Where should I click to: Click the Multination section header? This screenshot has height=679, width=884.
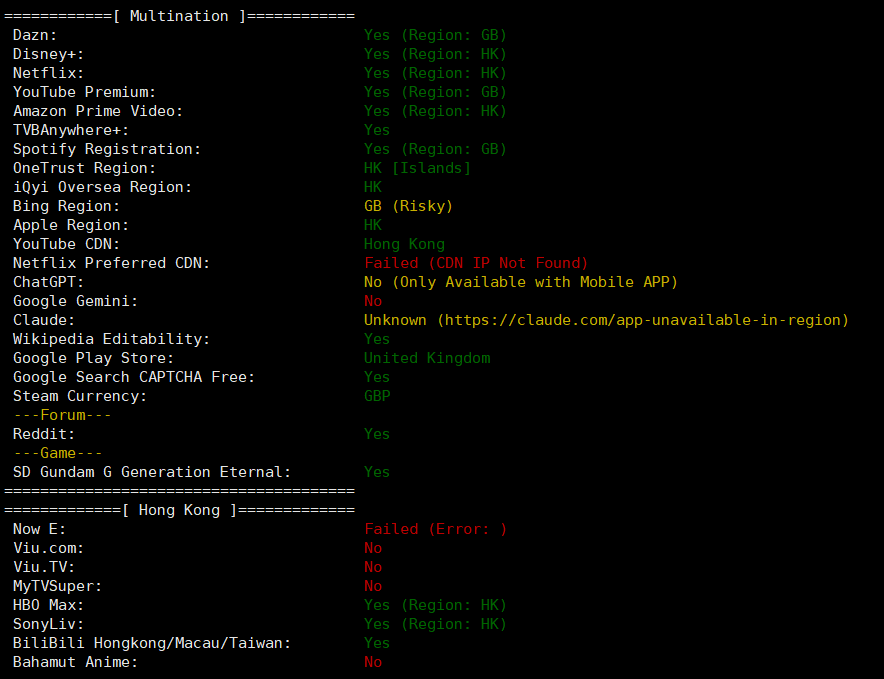coord(179,16)
